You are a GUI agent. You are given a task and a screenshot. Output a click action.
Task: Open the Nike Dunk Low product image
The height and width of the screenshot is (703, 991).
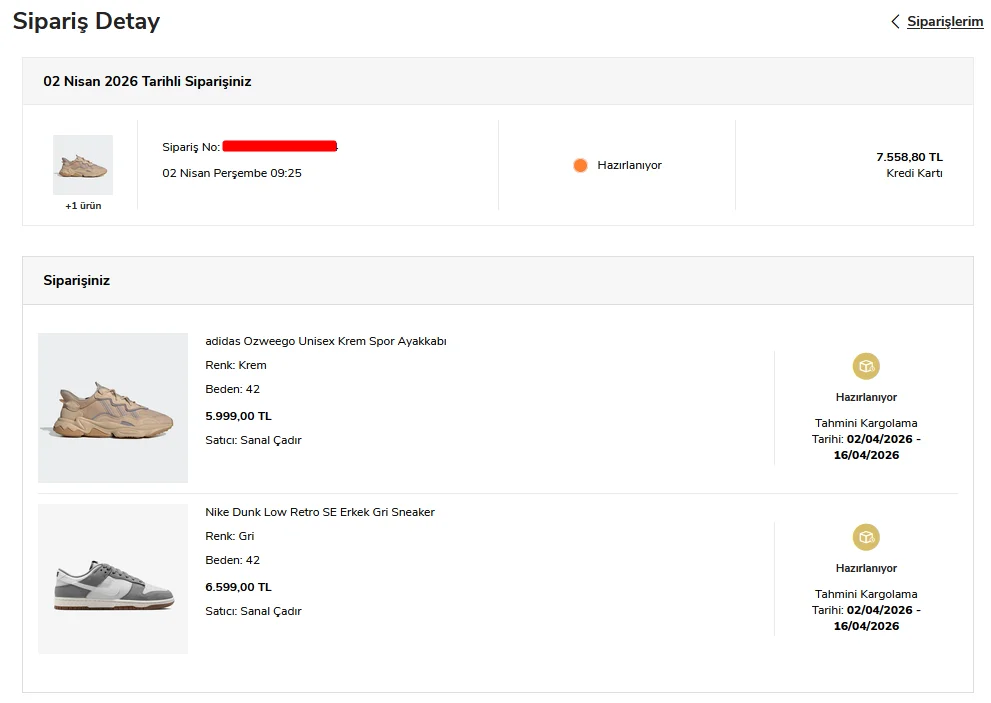tap(113, 579)
